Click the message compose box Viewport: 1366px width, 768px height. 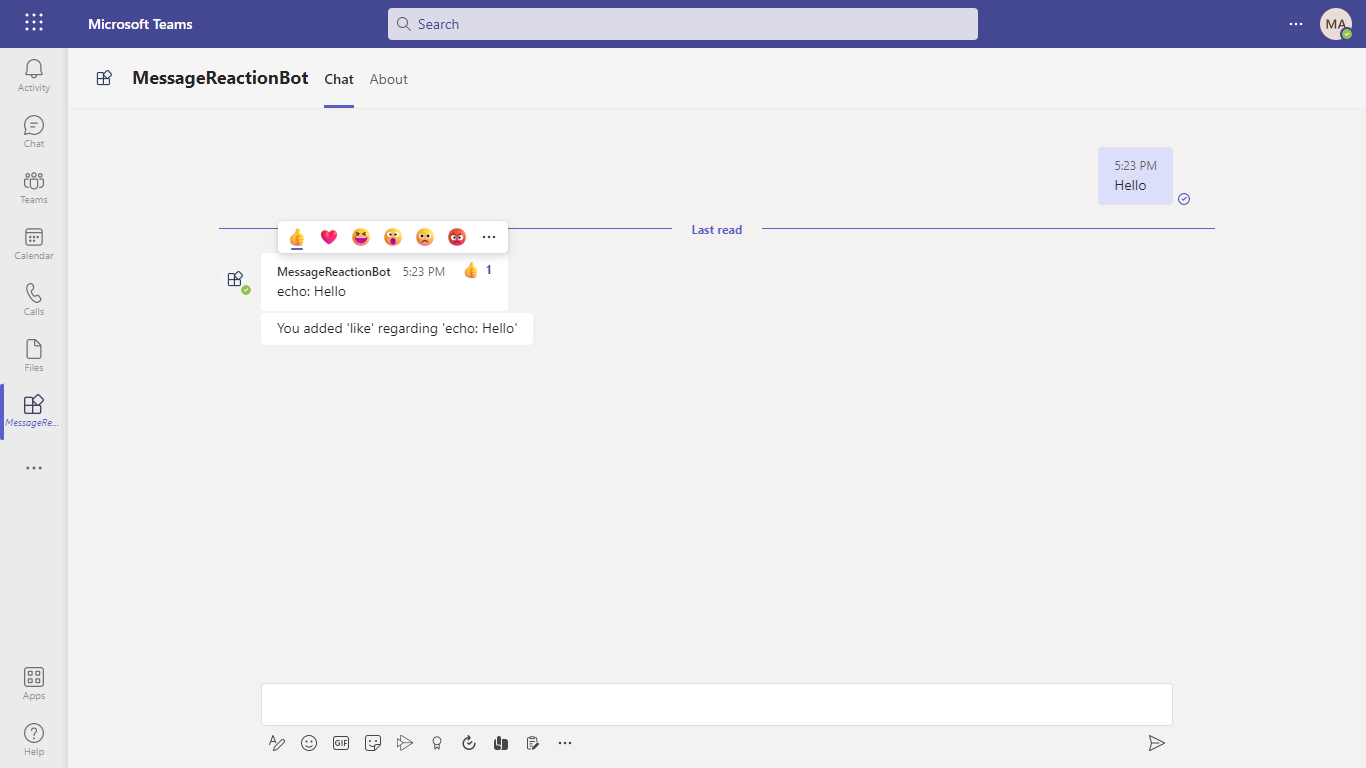pos(716,704)
